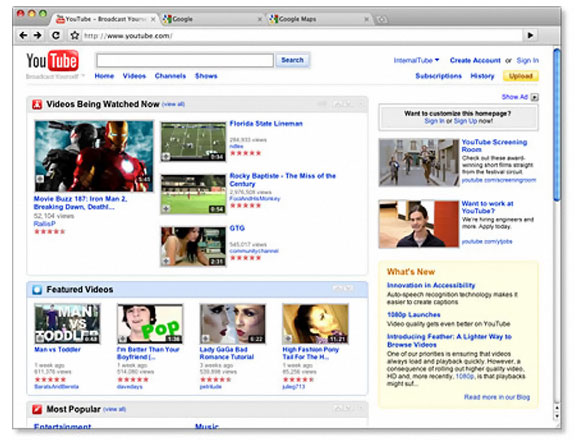Viewport: 586px width, 440px height.
Task: Open the Innovation in Accessibility article
Action: pos(431,286)
